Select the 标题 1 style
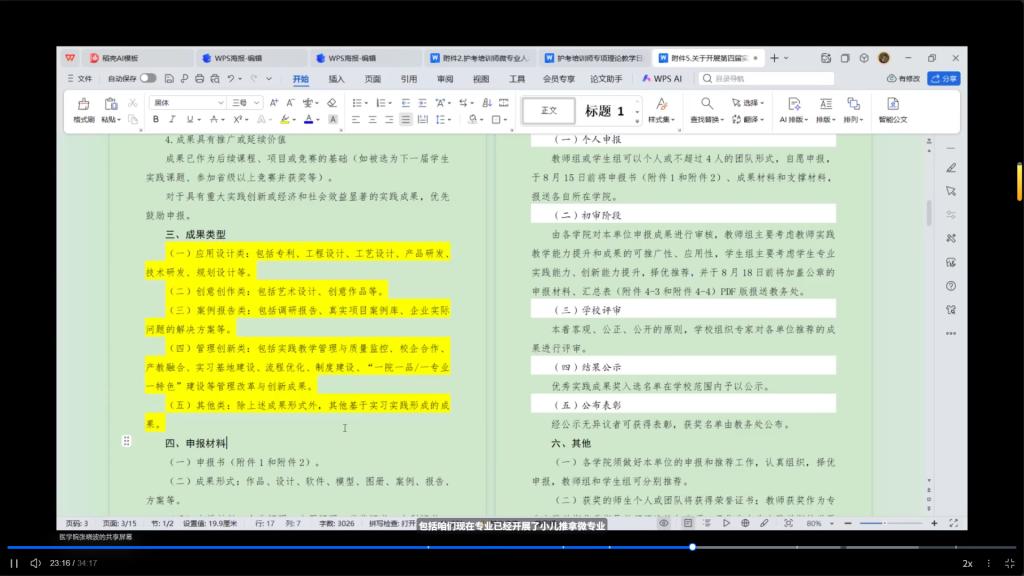The width and height of the screenshot is (1024, 576). click(604, 111)
